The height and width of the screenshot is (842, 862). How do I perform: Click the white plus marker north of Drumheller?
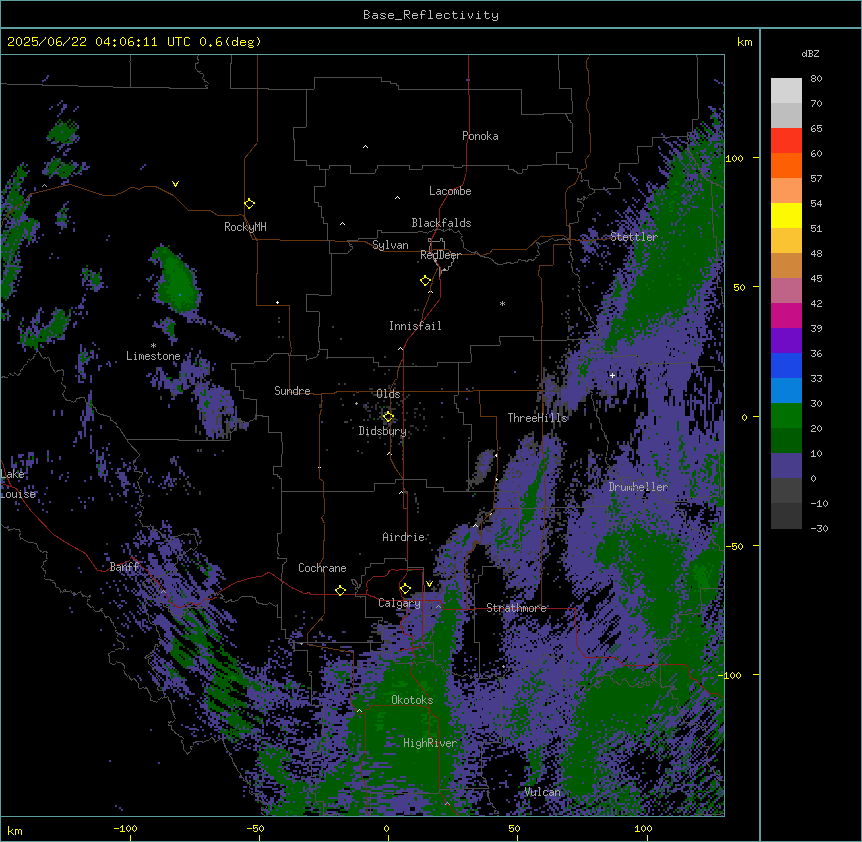(x=612, y=375)
